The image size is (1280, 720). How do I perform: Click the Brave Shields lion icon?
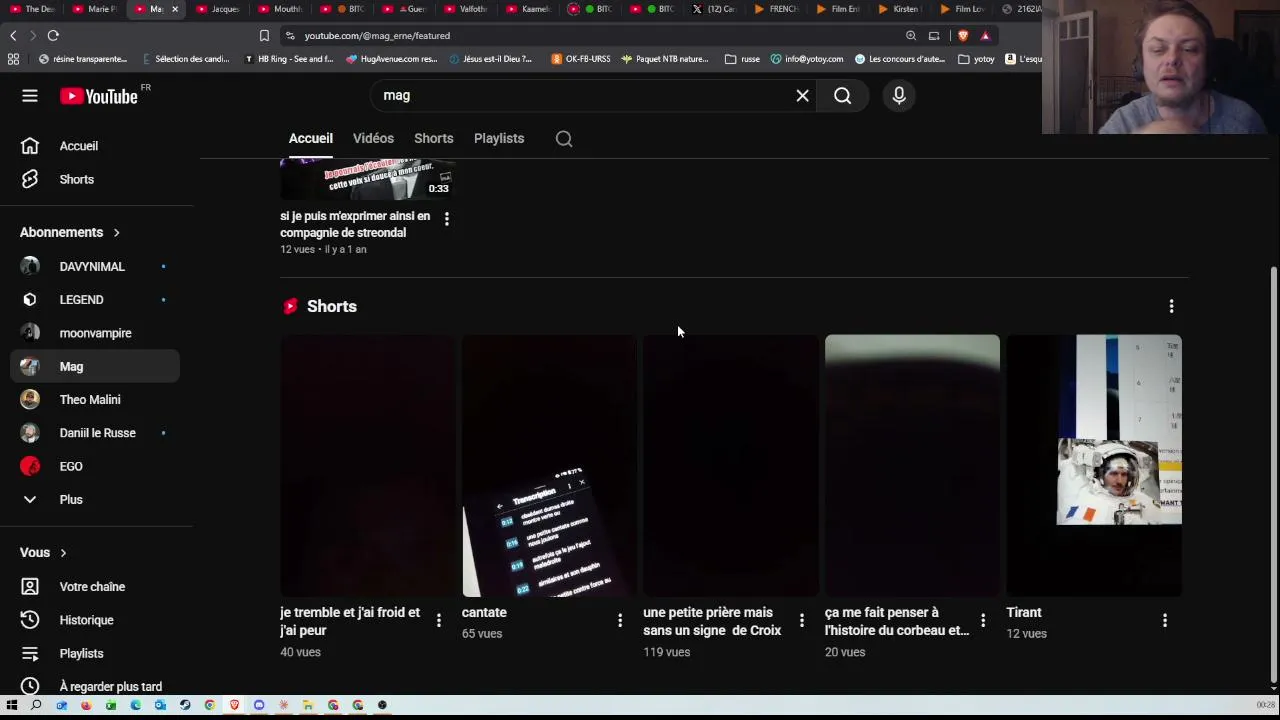point(963,36)
